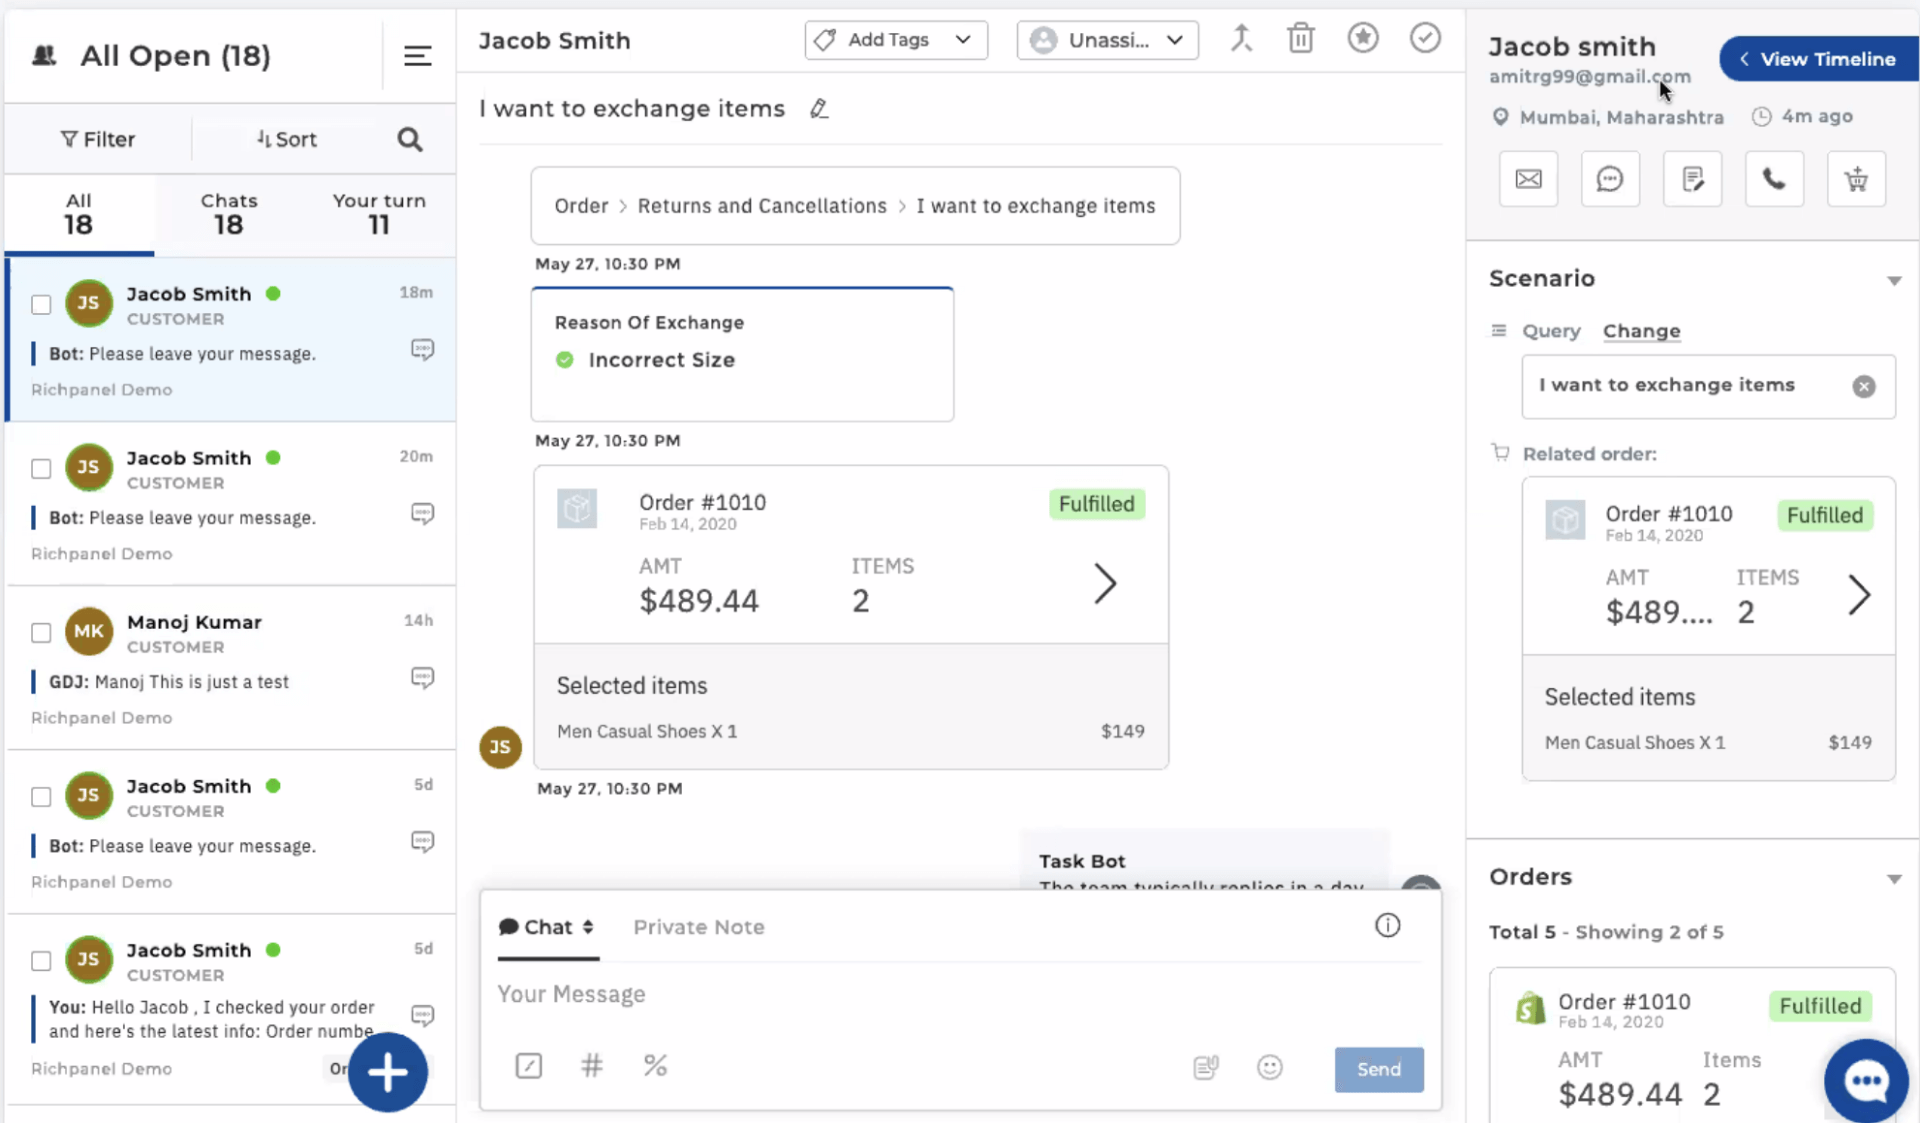
Task: Open email contact option for Jacob smith
Action: coord(1528,178)
